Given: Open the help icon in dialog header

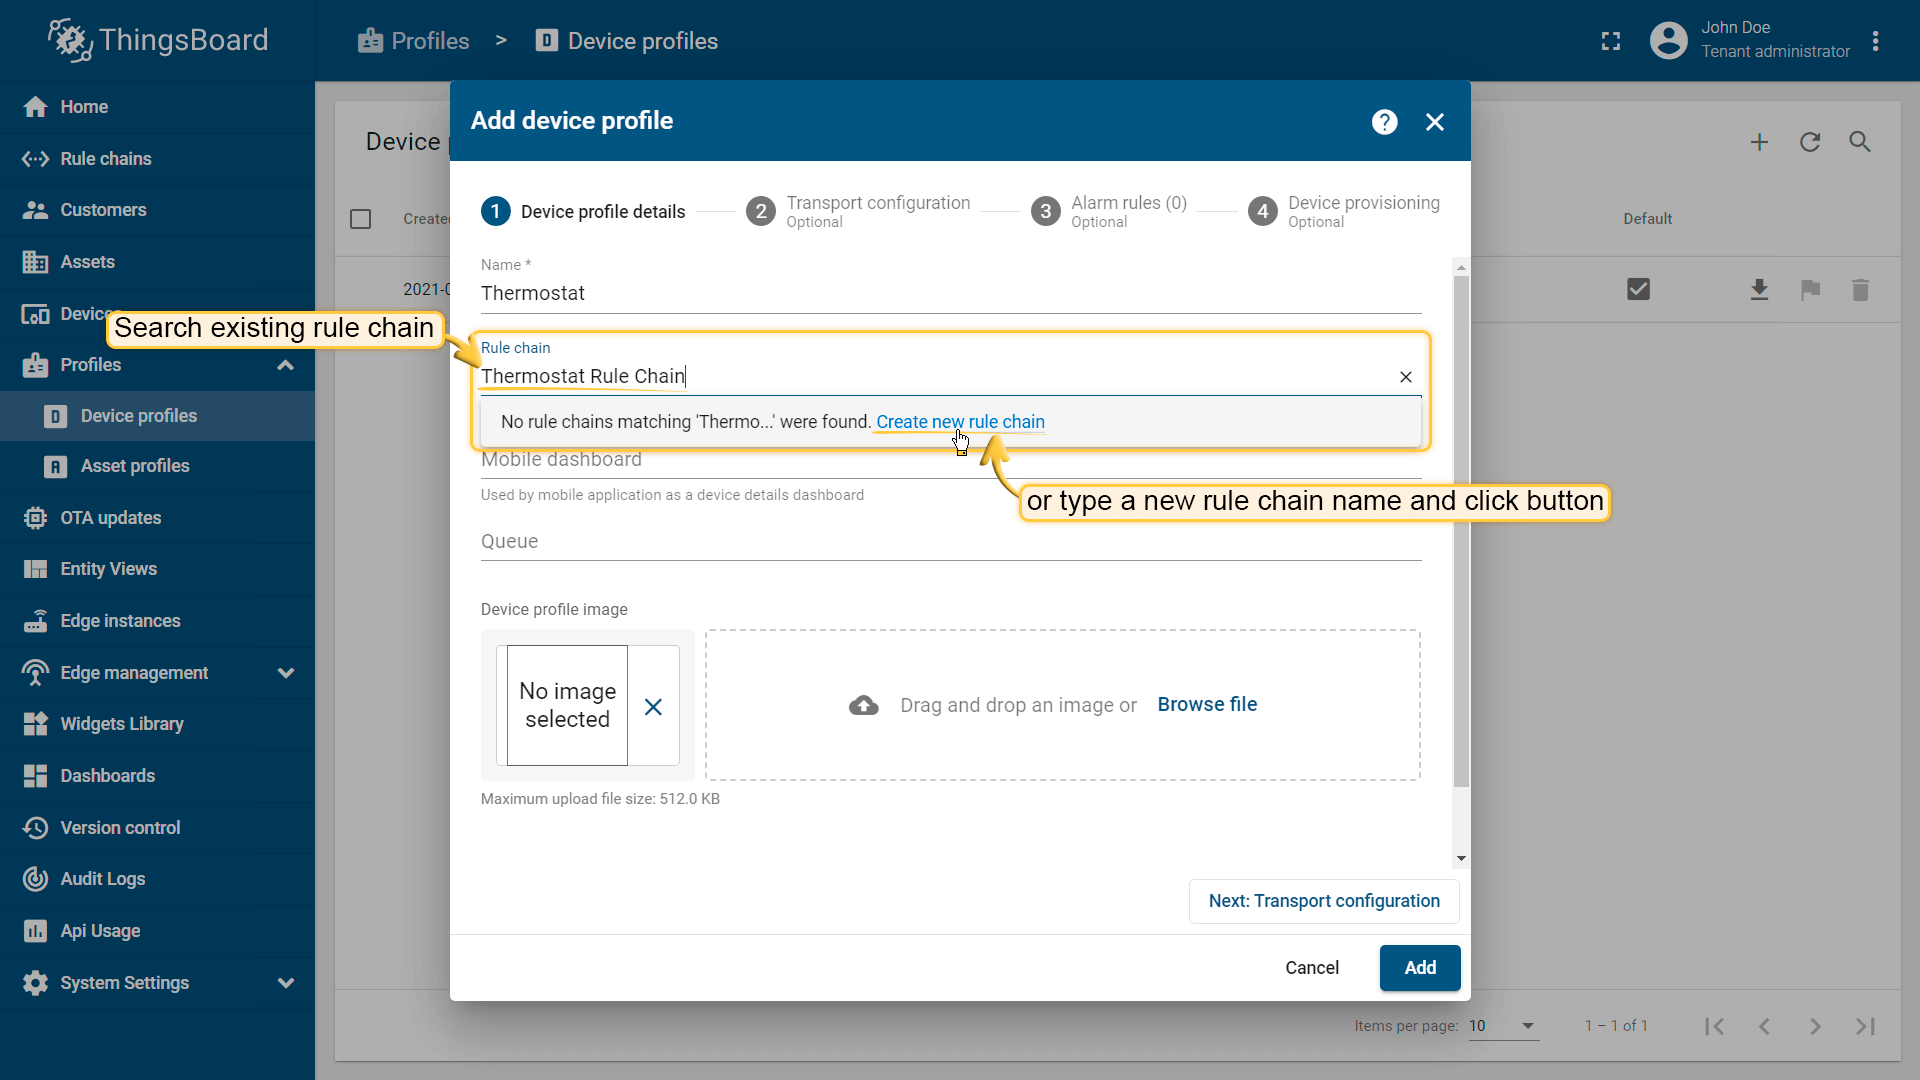Looking at the screenshot, I should (x=1384, y=122).
